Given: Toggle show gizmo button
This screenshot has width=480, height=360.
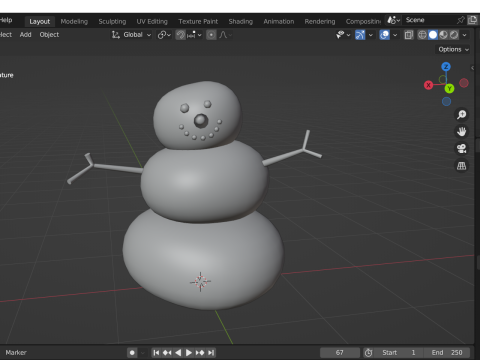Looking at the screenshot, I should pos(360,35).
